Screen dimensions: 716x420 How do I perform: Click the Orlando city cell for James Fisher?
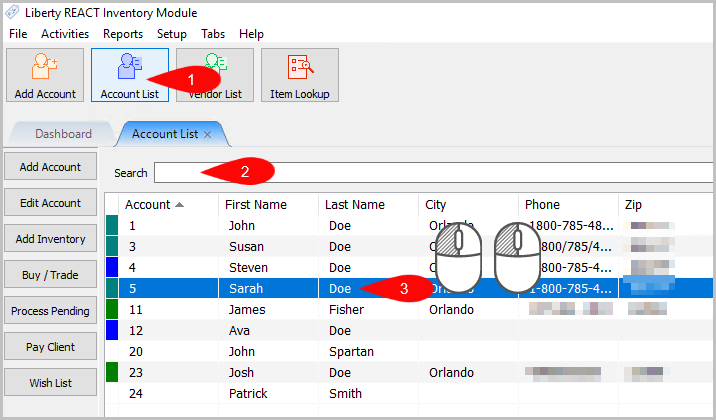point(469,310)
